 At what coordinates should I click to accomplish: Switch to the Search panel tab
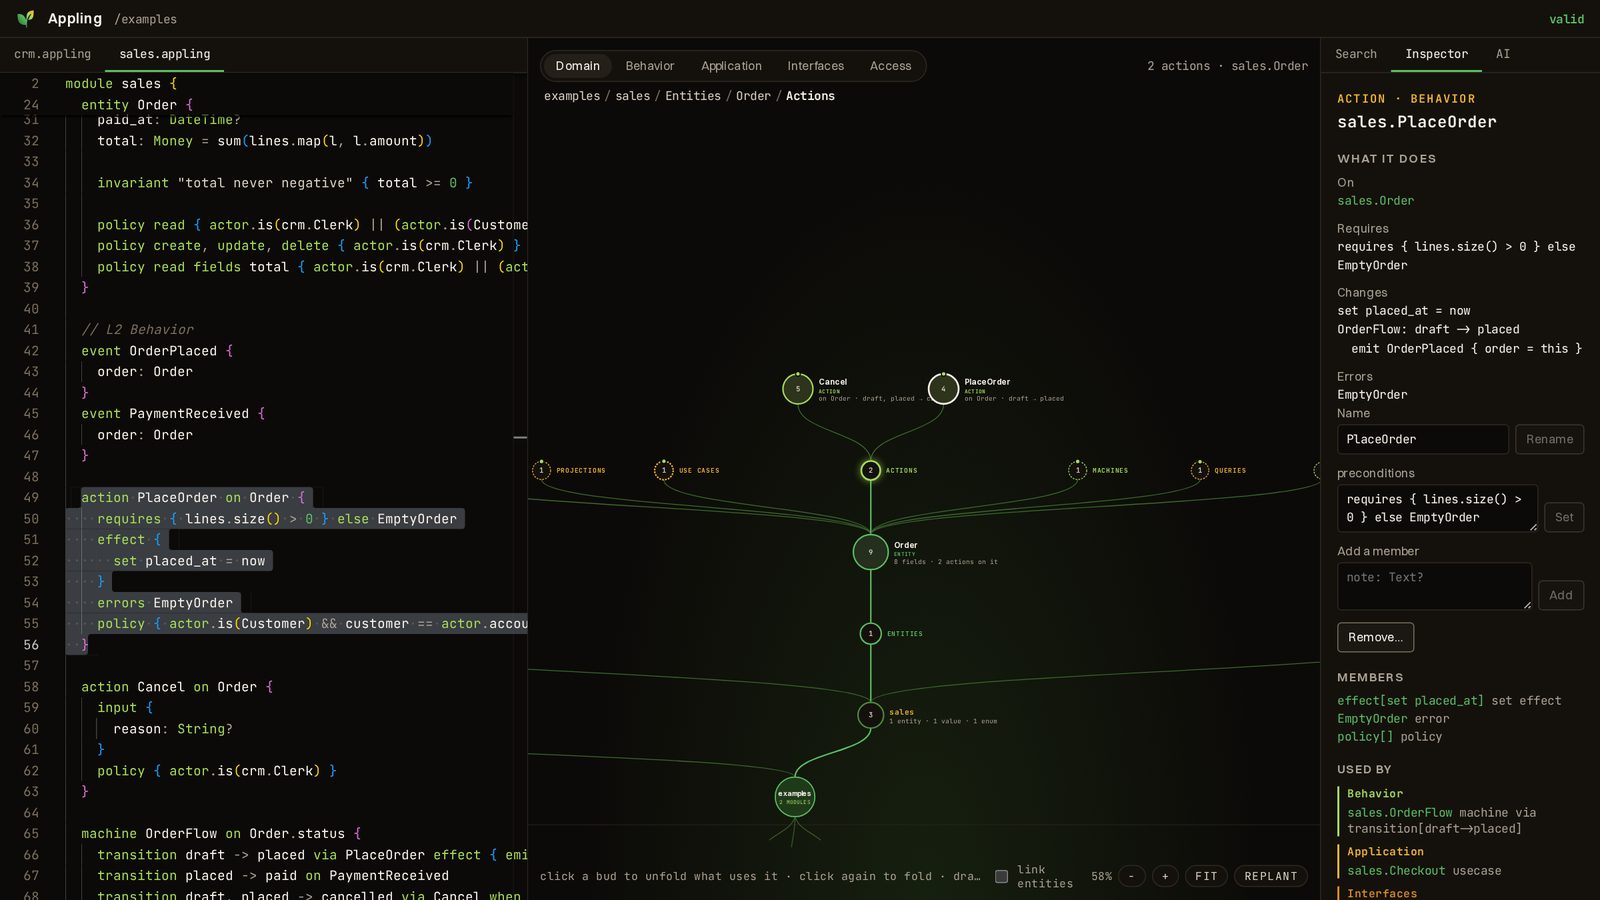(1356, 54)
